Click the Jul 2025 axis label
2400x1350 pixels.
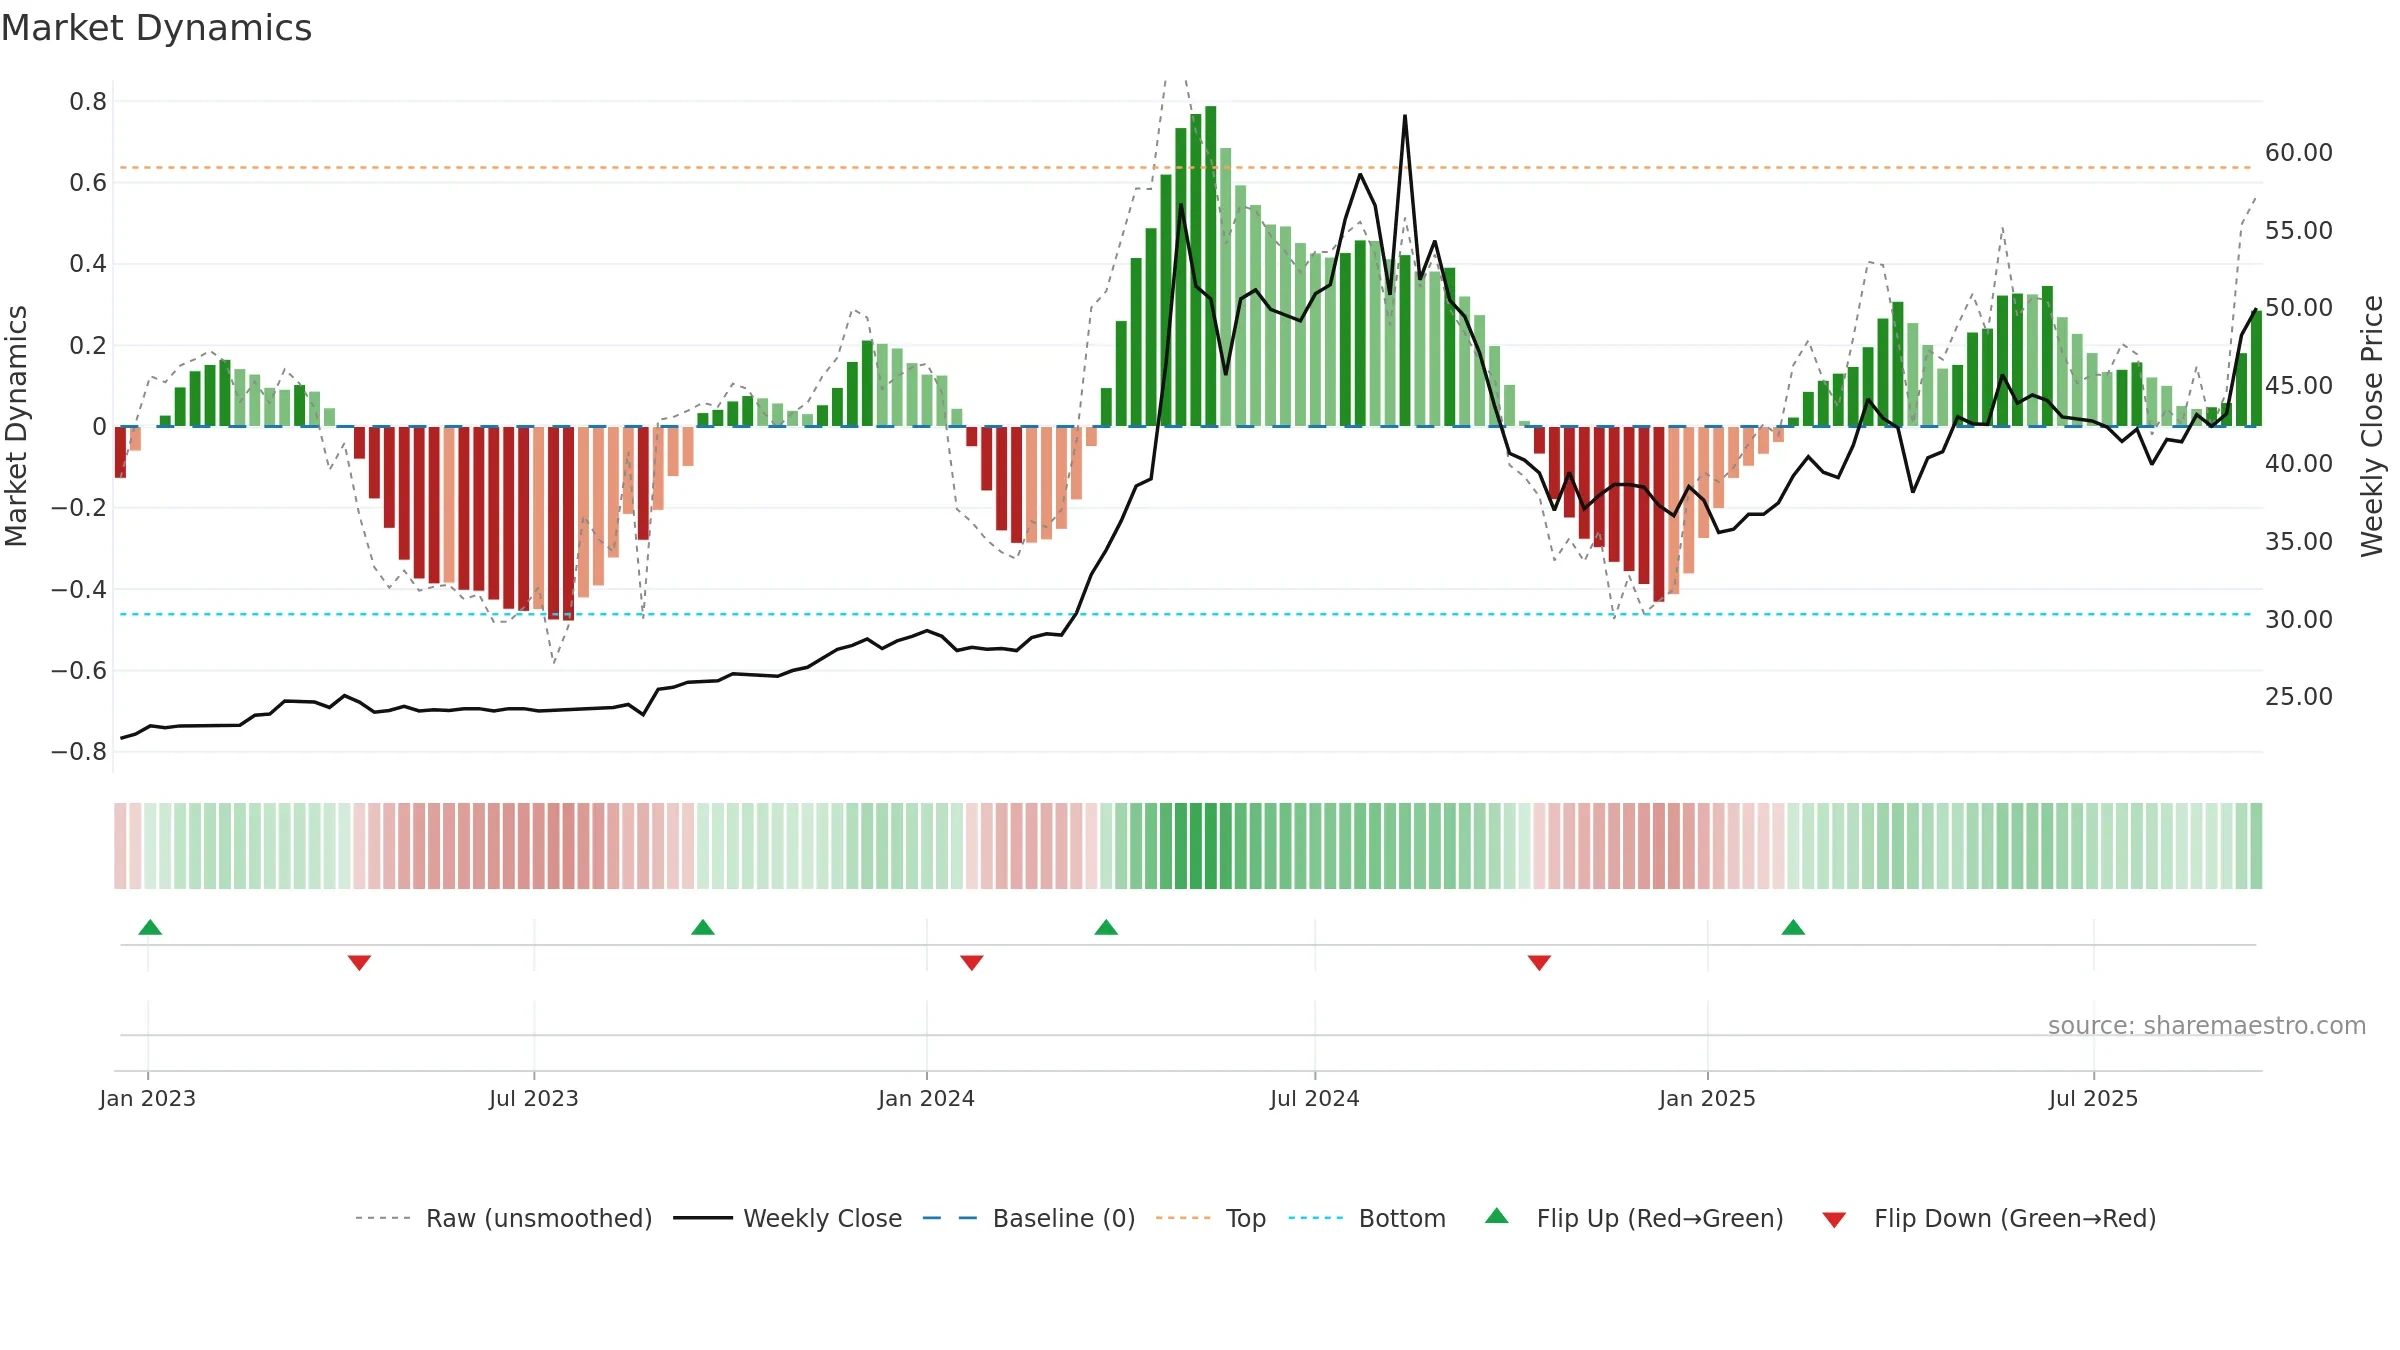[2094, 1098]
